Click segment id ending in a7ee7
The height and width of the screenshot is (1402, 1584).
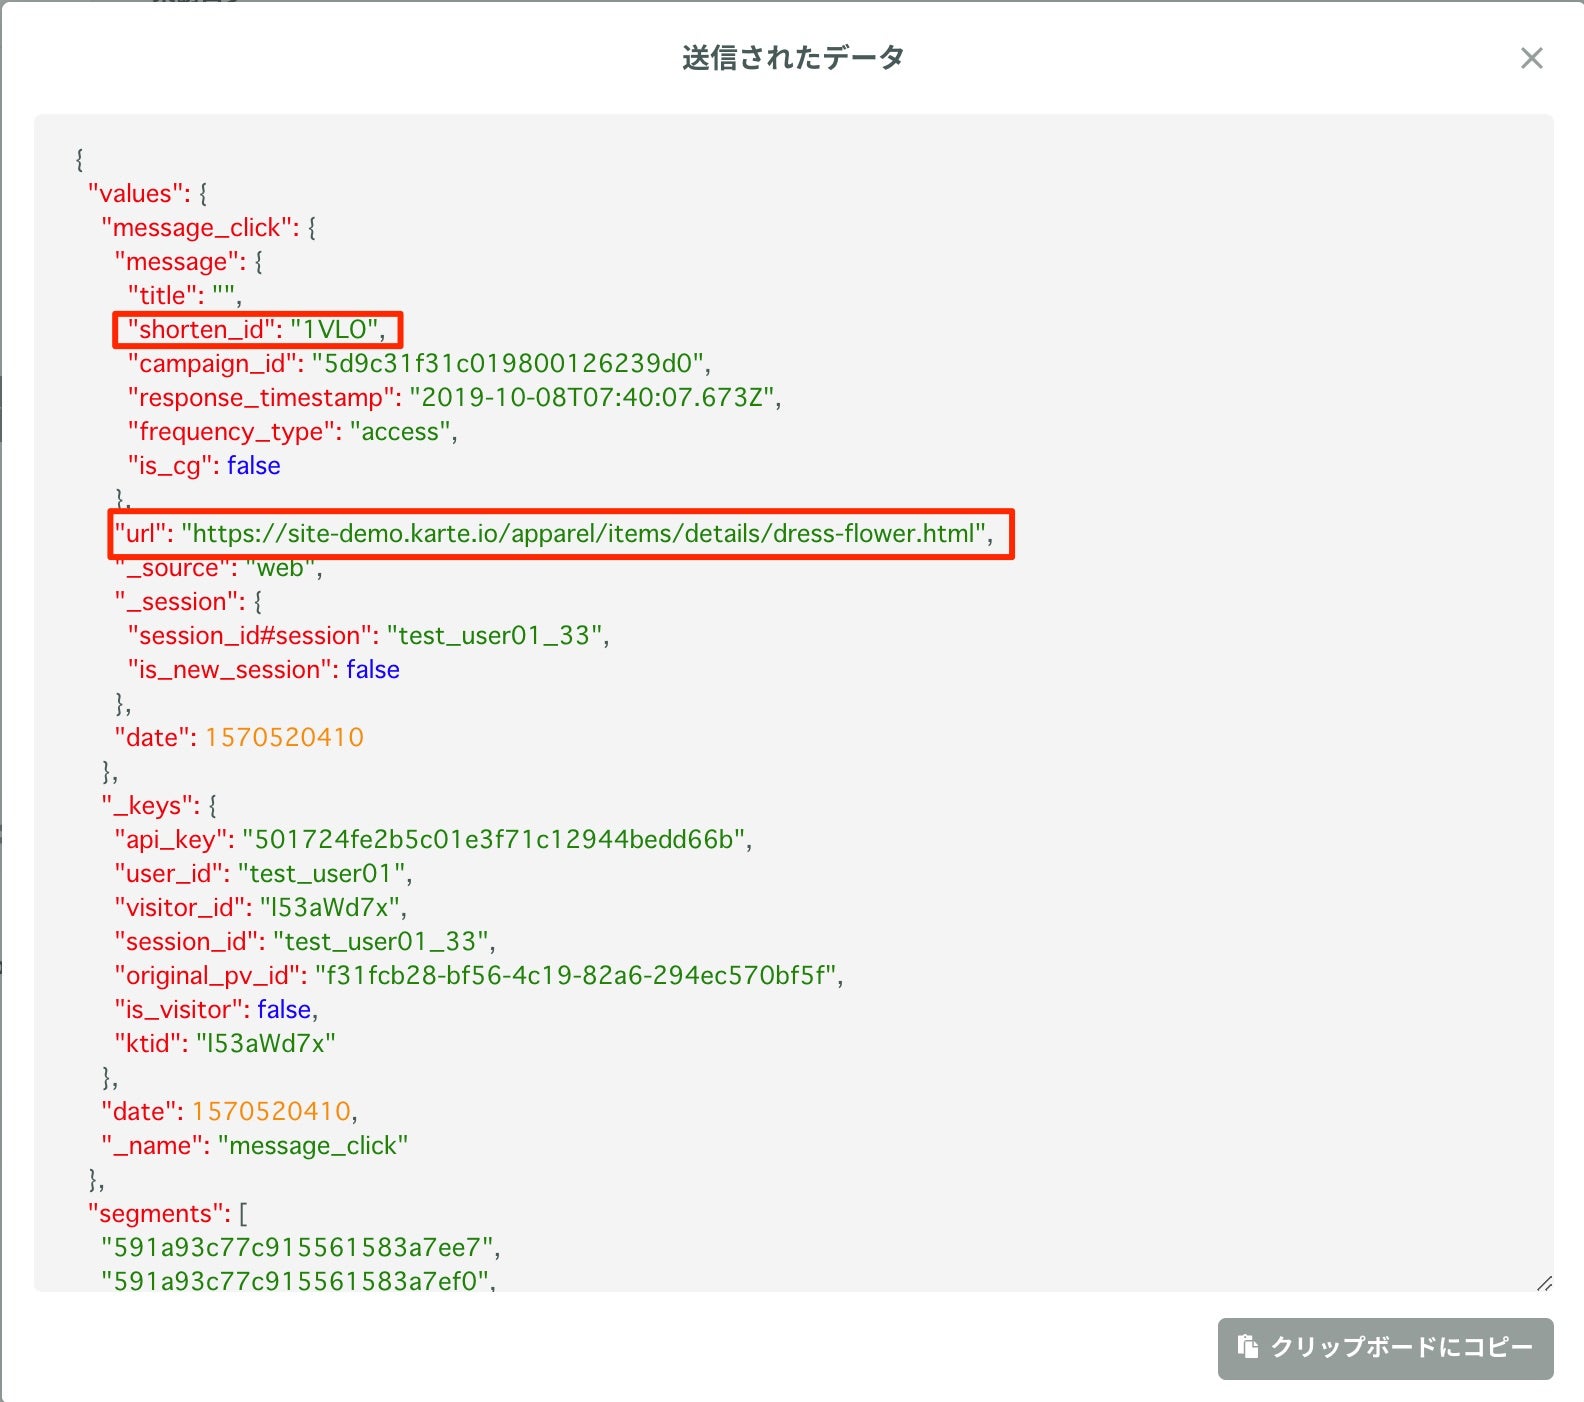pos(300,1247)
